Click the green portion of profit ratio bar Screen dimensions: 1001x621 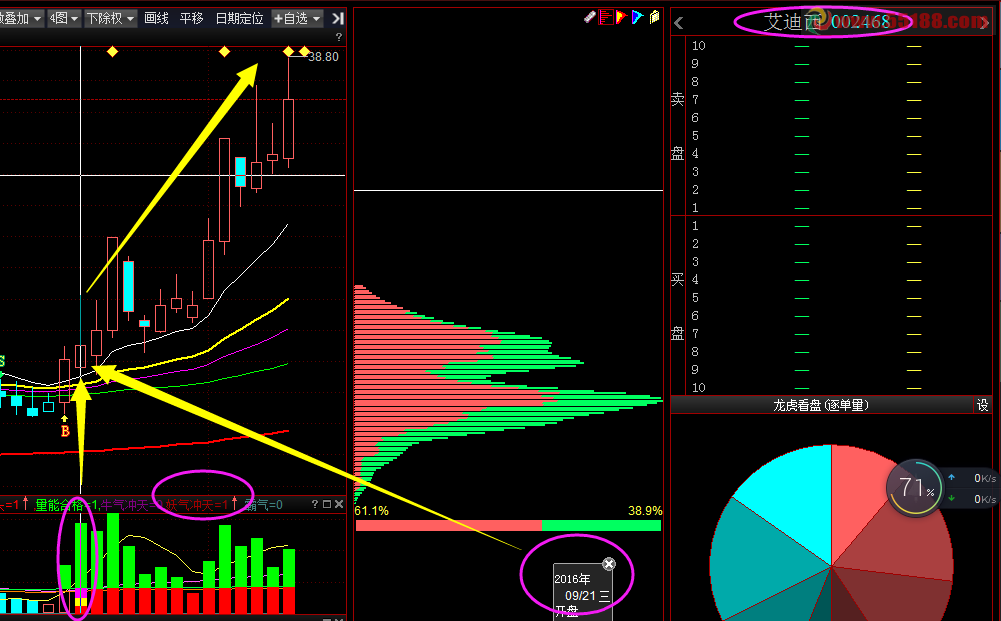pyautogui.click(x=601, y=525)
